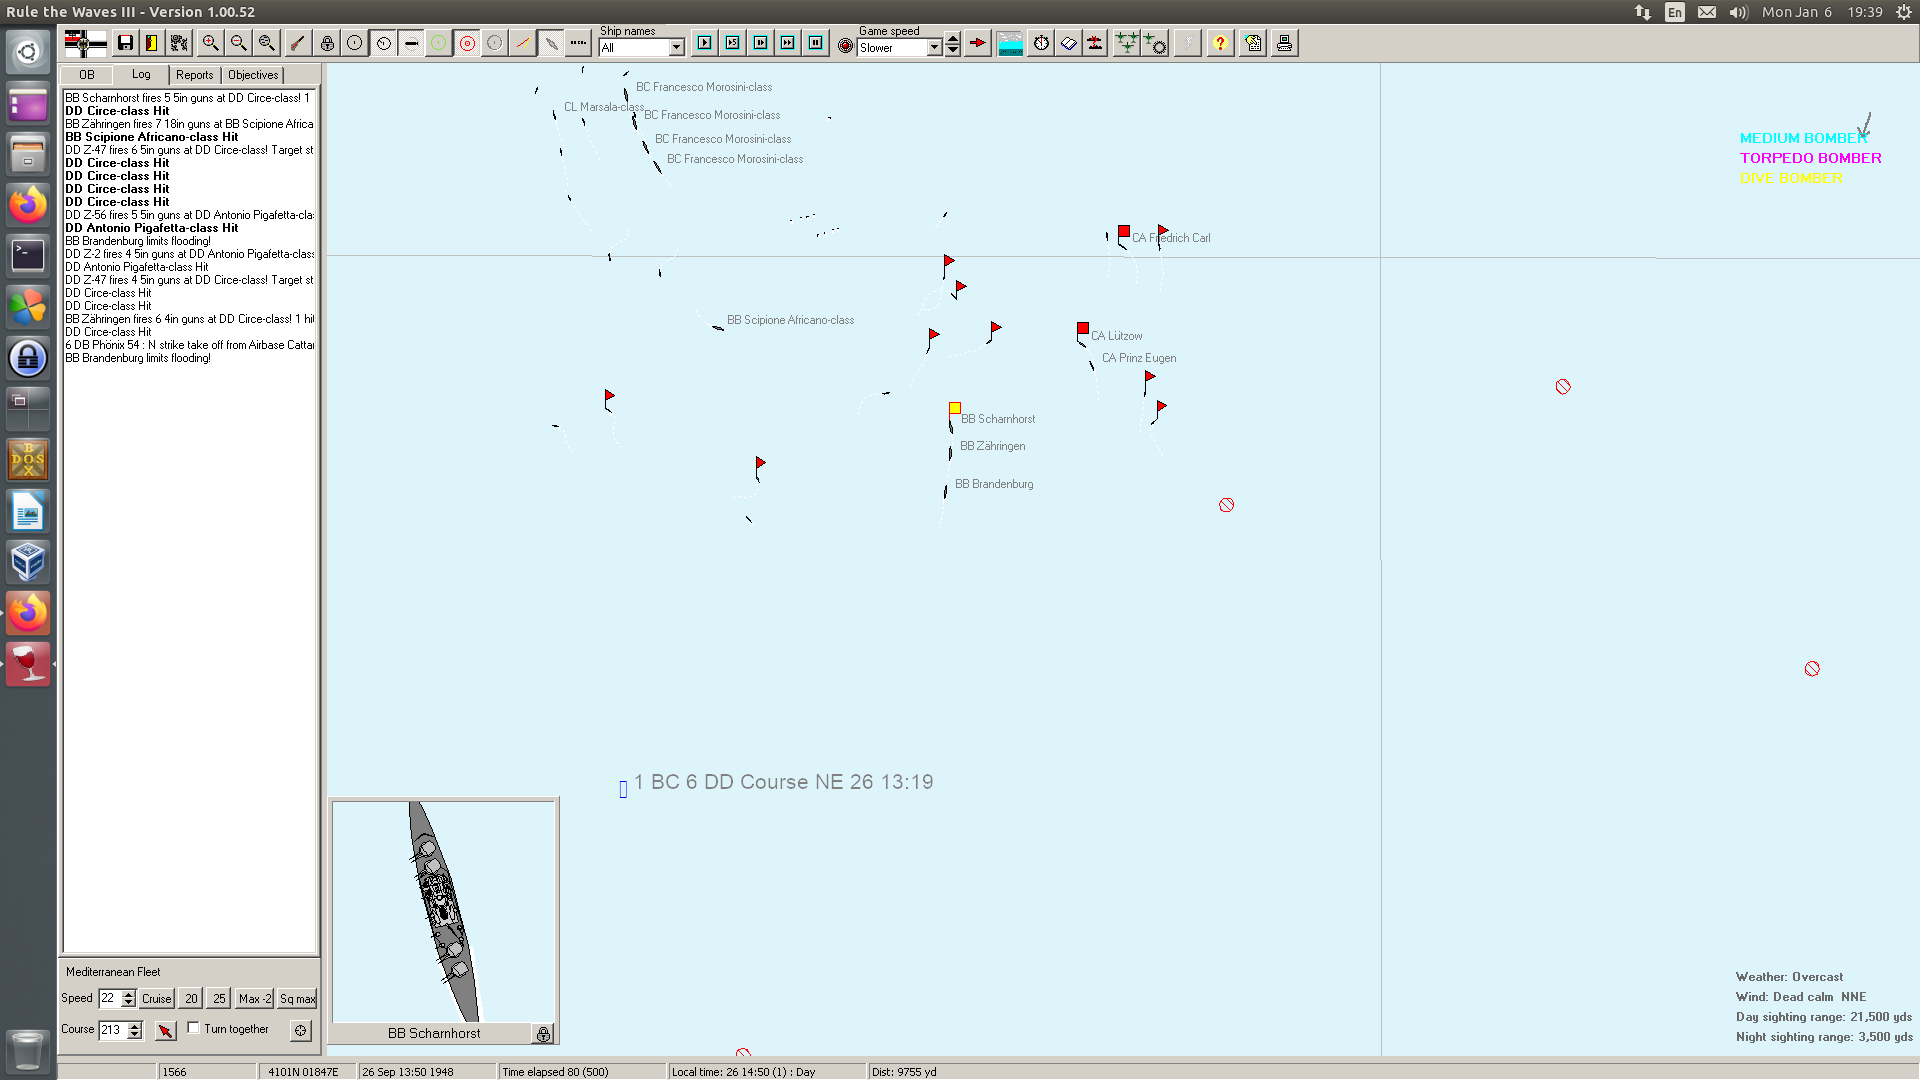Open the system volume indicator
1920x1080 pixels.
pyautogui.click(x=1739, y=12)
